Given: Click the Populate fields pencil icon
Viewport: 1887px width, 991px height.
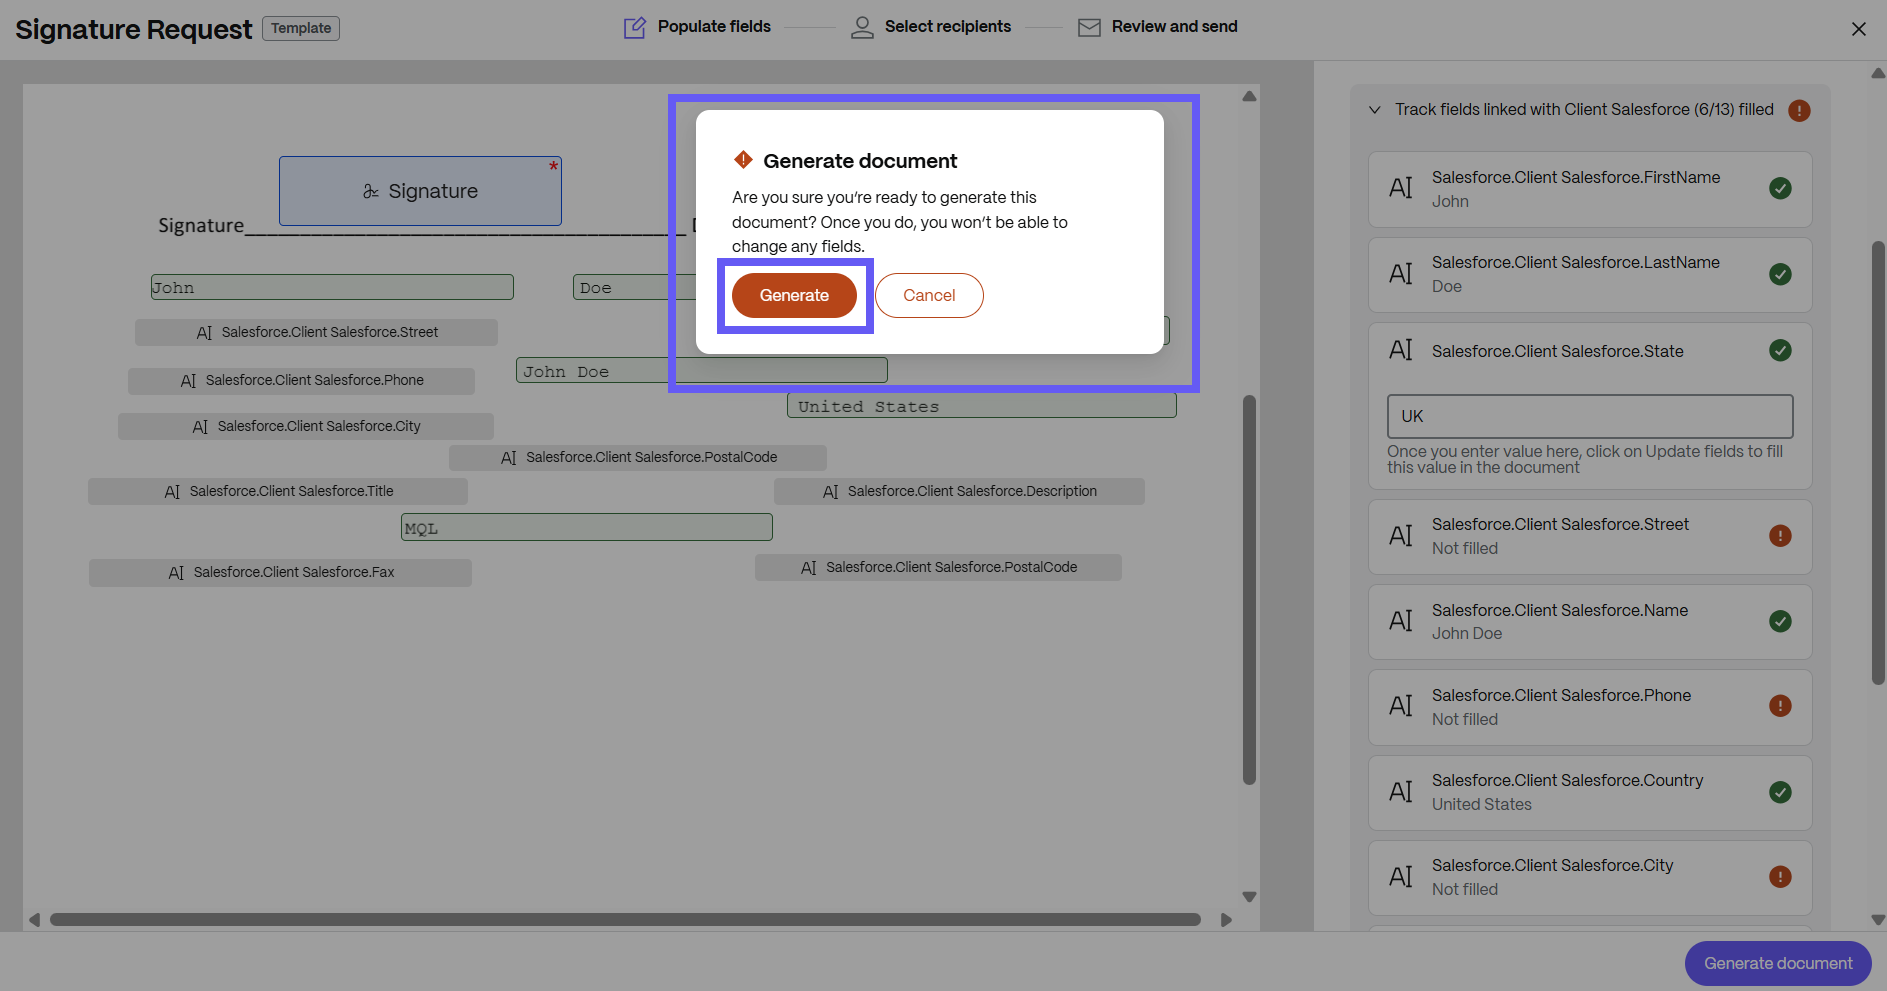Looking at the screenshot, I should click(x=635, y=28).
